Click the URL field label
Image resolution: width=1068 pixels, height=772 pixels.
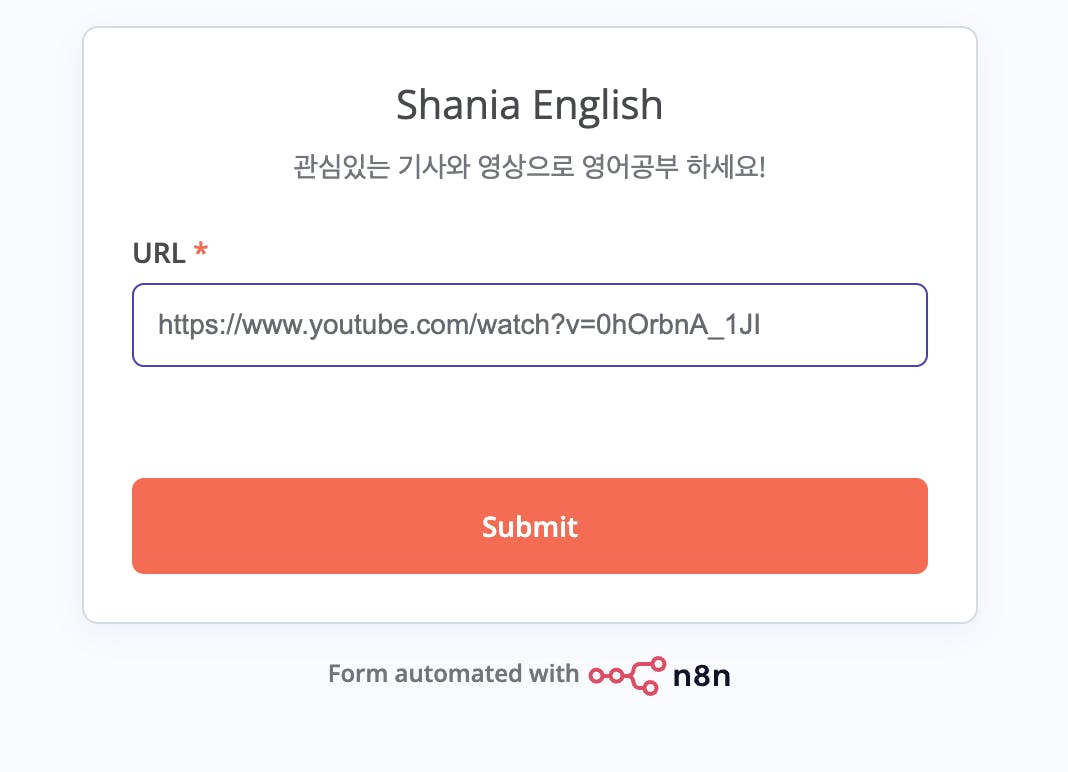pyautogui.click(x=159, y=254)
